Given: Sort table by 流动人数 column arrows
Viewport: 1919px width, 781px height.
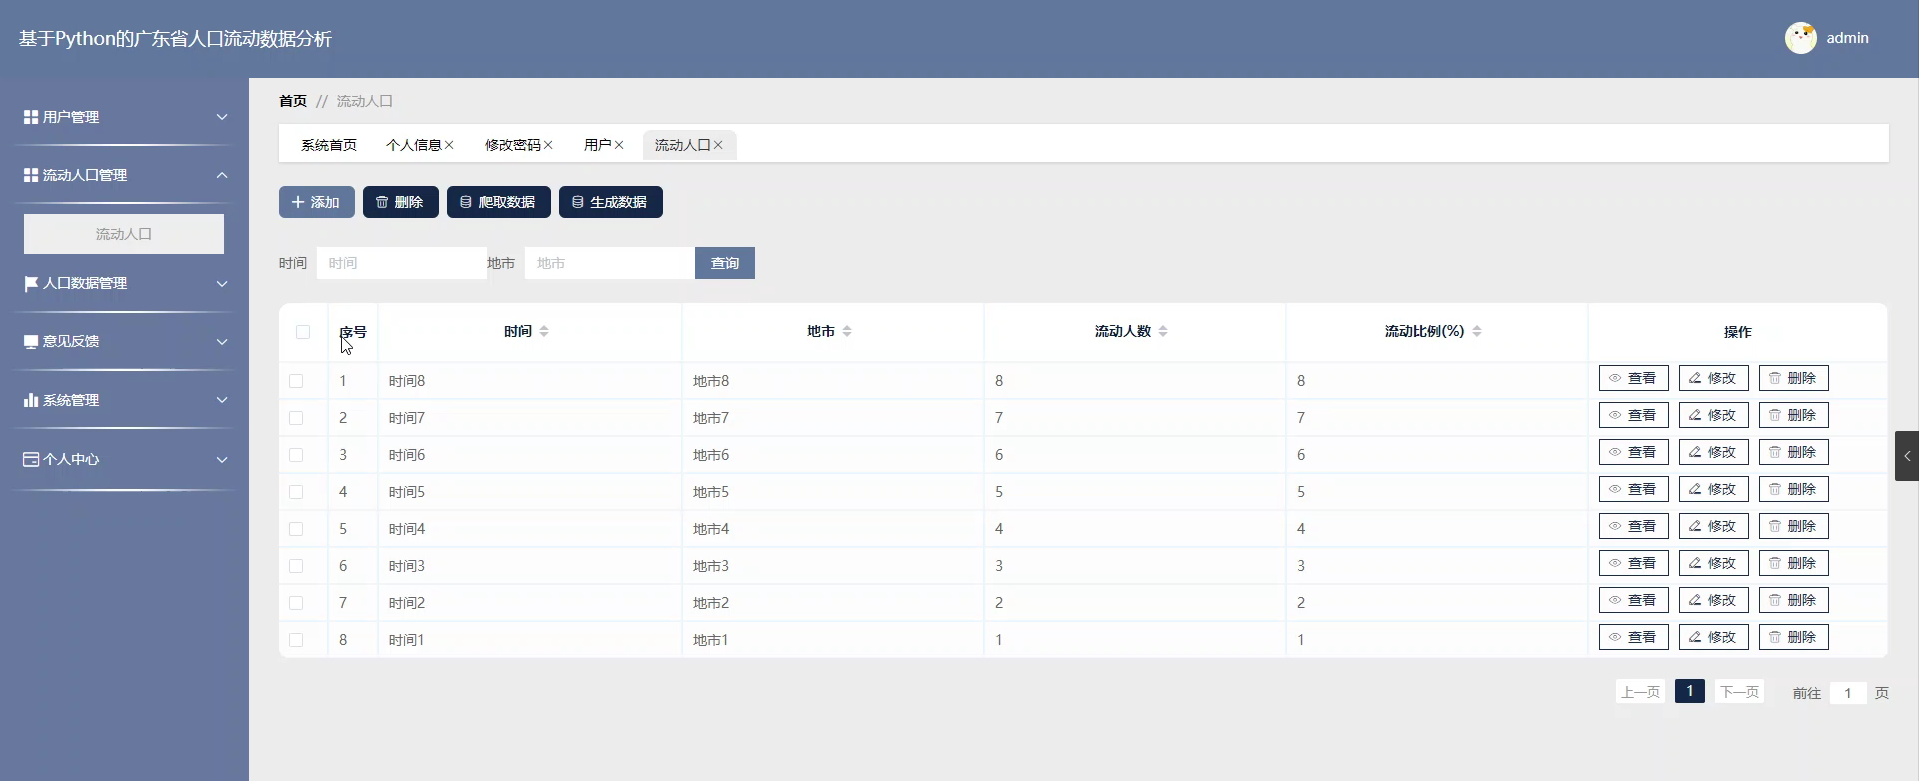Looking at the screenshot, I should tap(1163, 331).
